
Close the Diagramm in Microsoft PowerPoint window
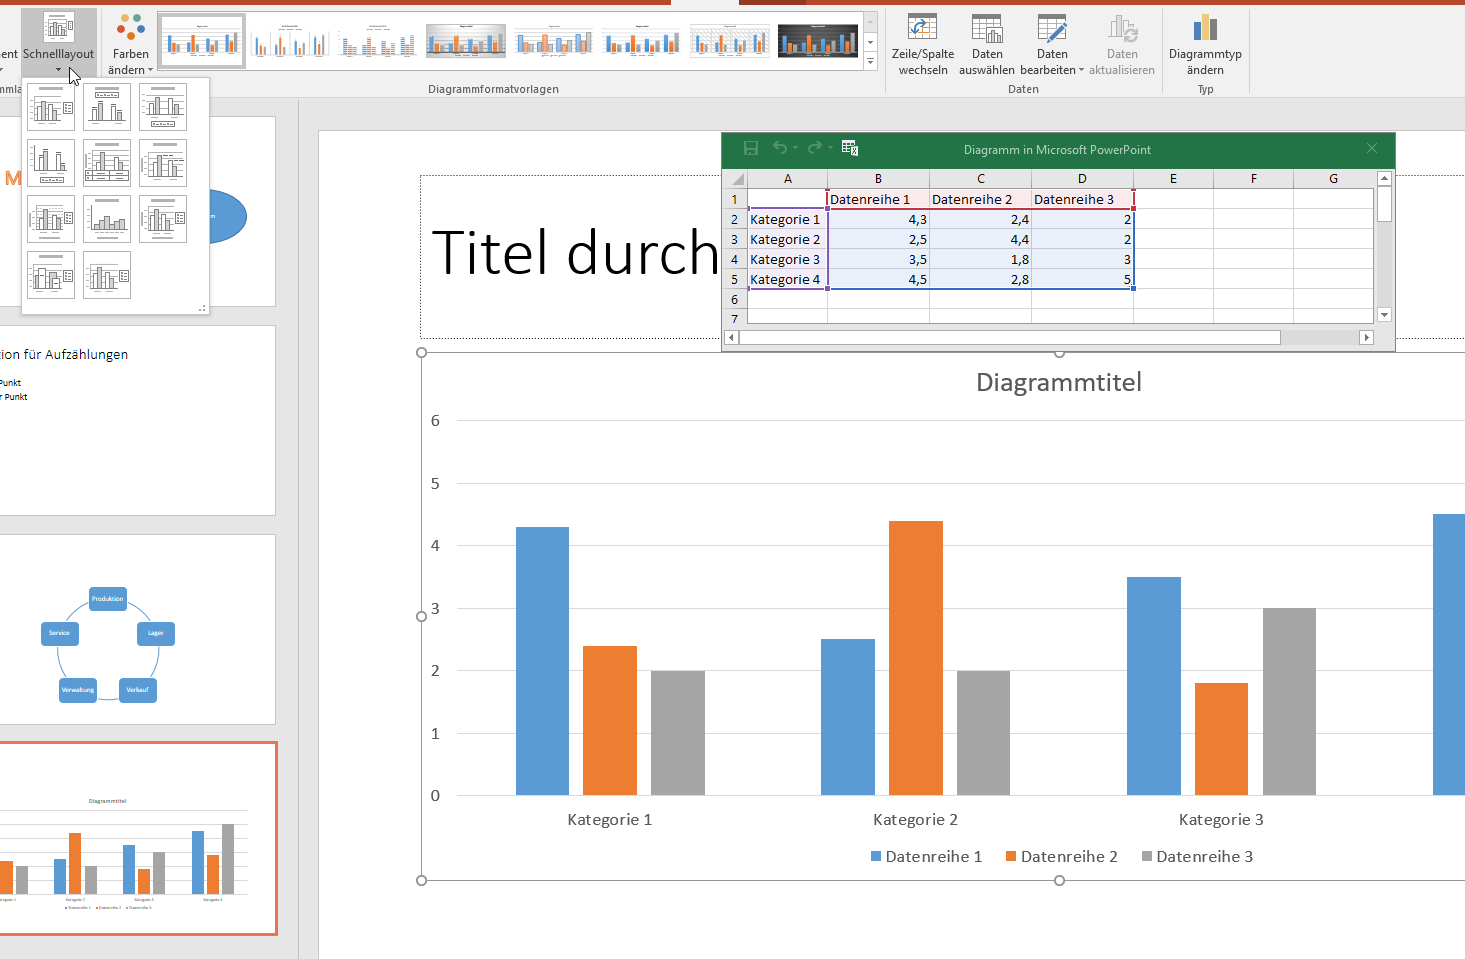pos(1372,148)
